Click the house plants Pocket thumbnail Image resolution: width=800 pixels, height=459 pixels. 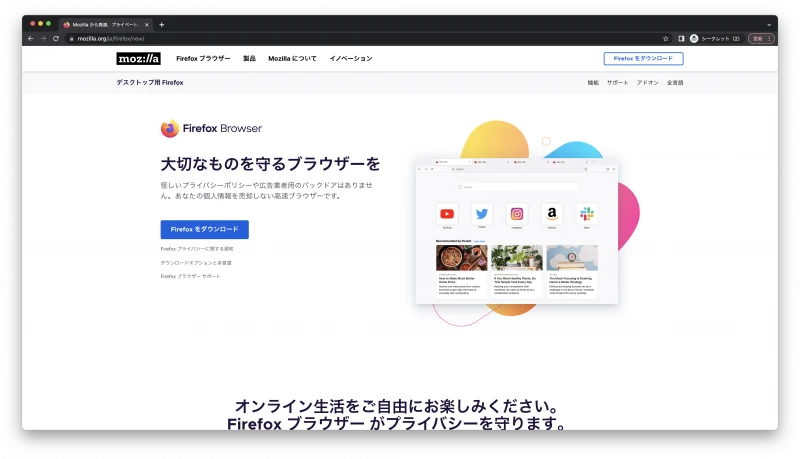pos(517,258)
